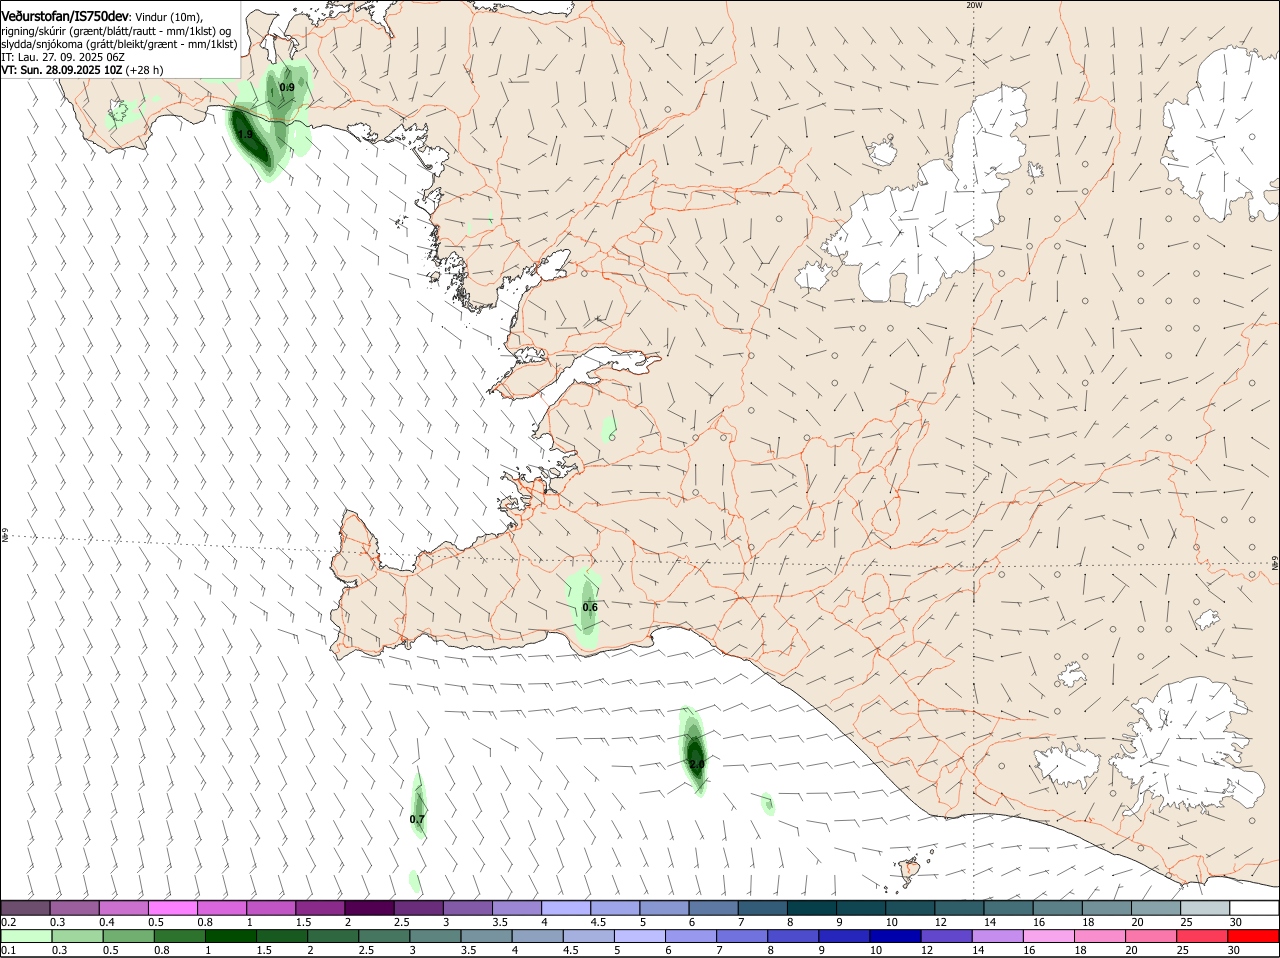Screen dimensions: 1280x958
Task: Select the rain legend swatch between 7 and 8
Action: pos(743,936)
